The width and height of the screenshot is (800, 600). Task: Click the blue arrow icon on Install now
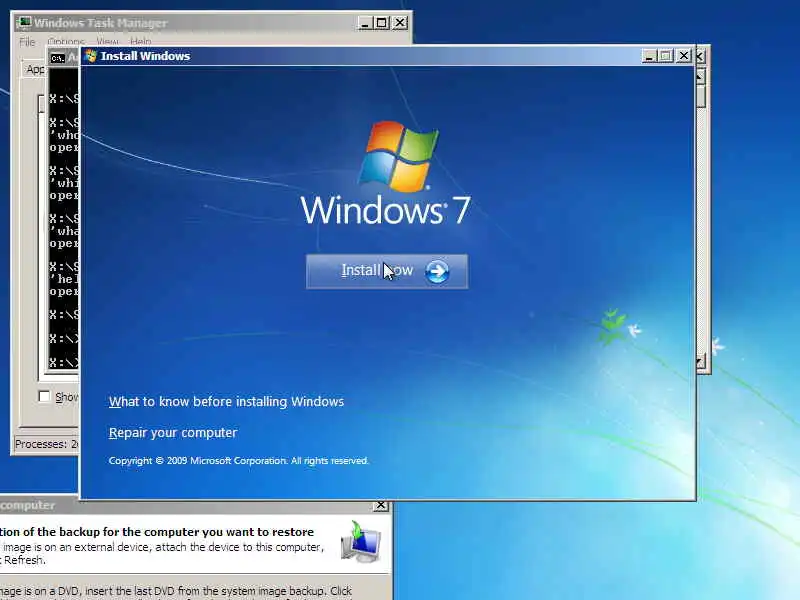pyautogui.click(x=437, y=271)
